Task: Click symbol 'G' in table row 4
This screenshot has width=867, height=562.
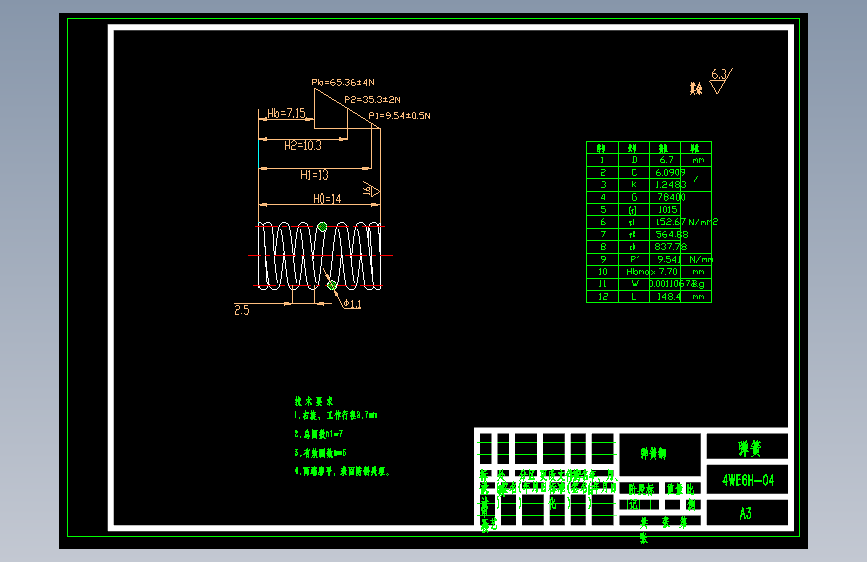Action: pyautogui.click(x=634, y=197)
